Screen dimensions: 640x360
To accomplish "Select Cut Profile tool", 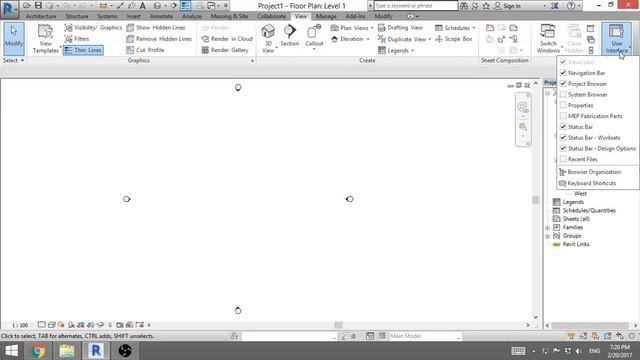I will pos(145,50).
